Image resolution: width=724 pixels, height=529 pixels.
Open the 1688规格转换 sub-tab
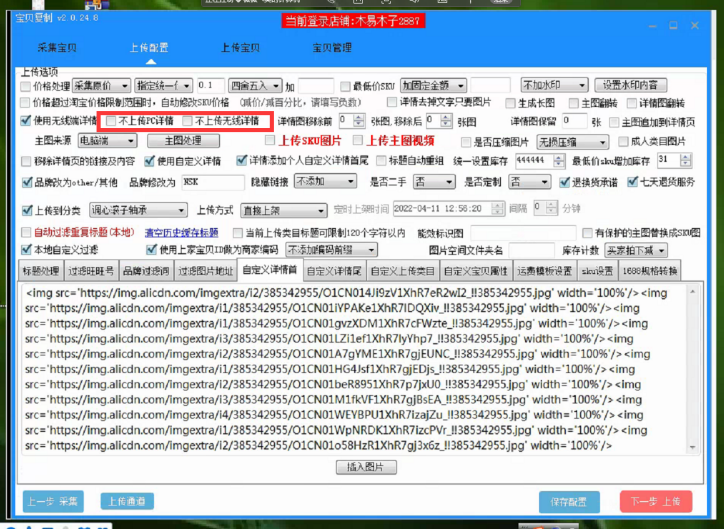650,271
